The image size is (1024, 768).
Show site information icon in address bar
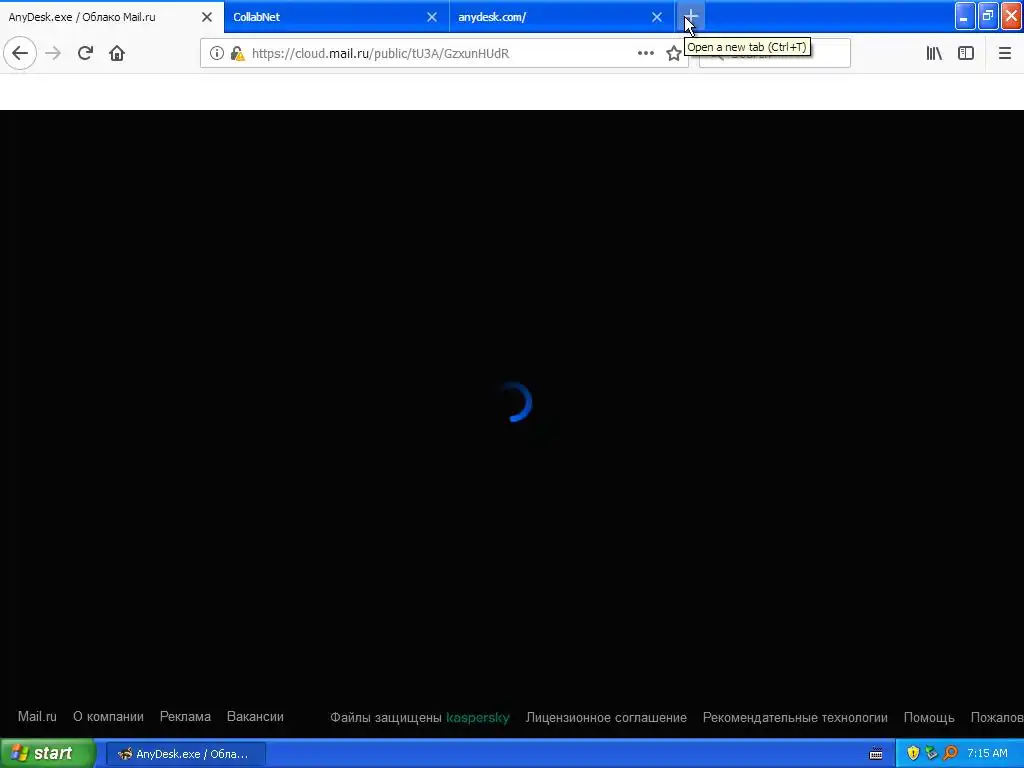pos(217,54)
